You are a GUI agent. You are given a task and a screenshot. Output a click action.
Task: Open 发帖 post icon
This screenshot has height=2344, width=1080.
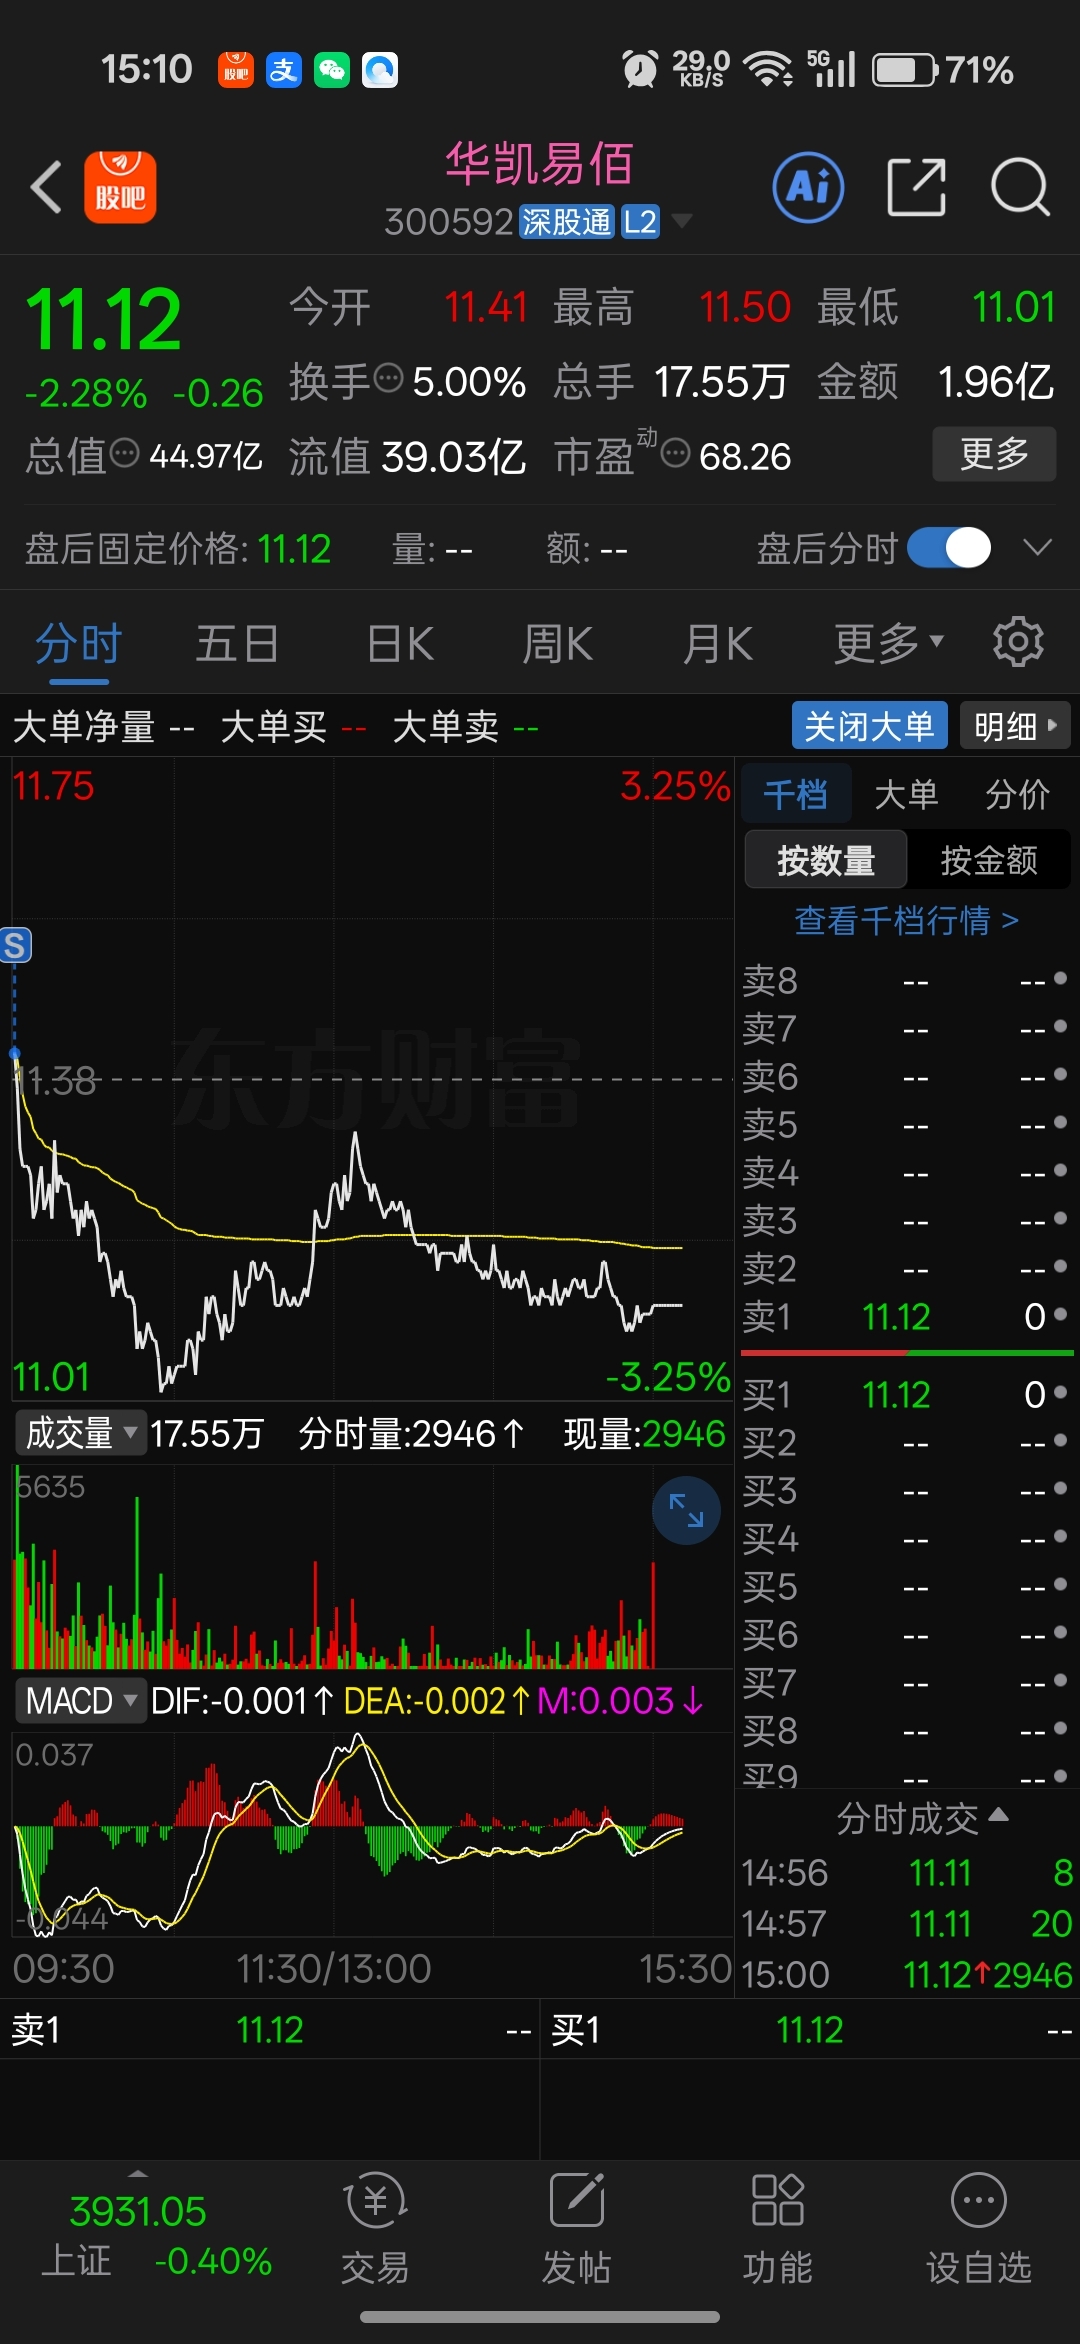pos(576,2230)
